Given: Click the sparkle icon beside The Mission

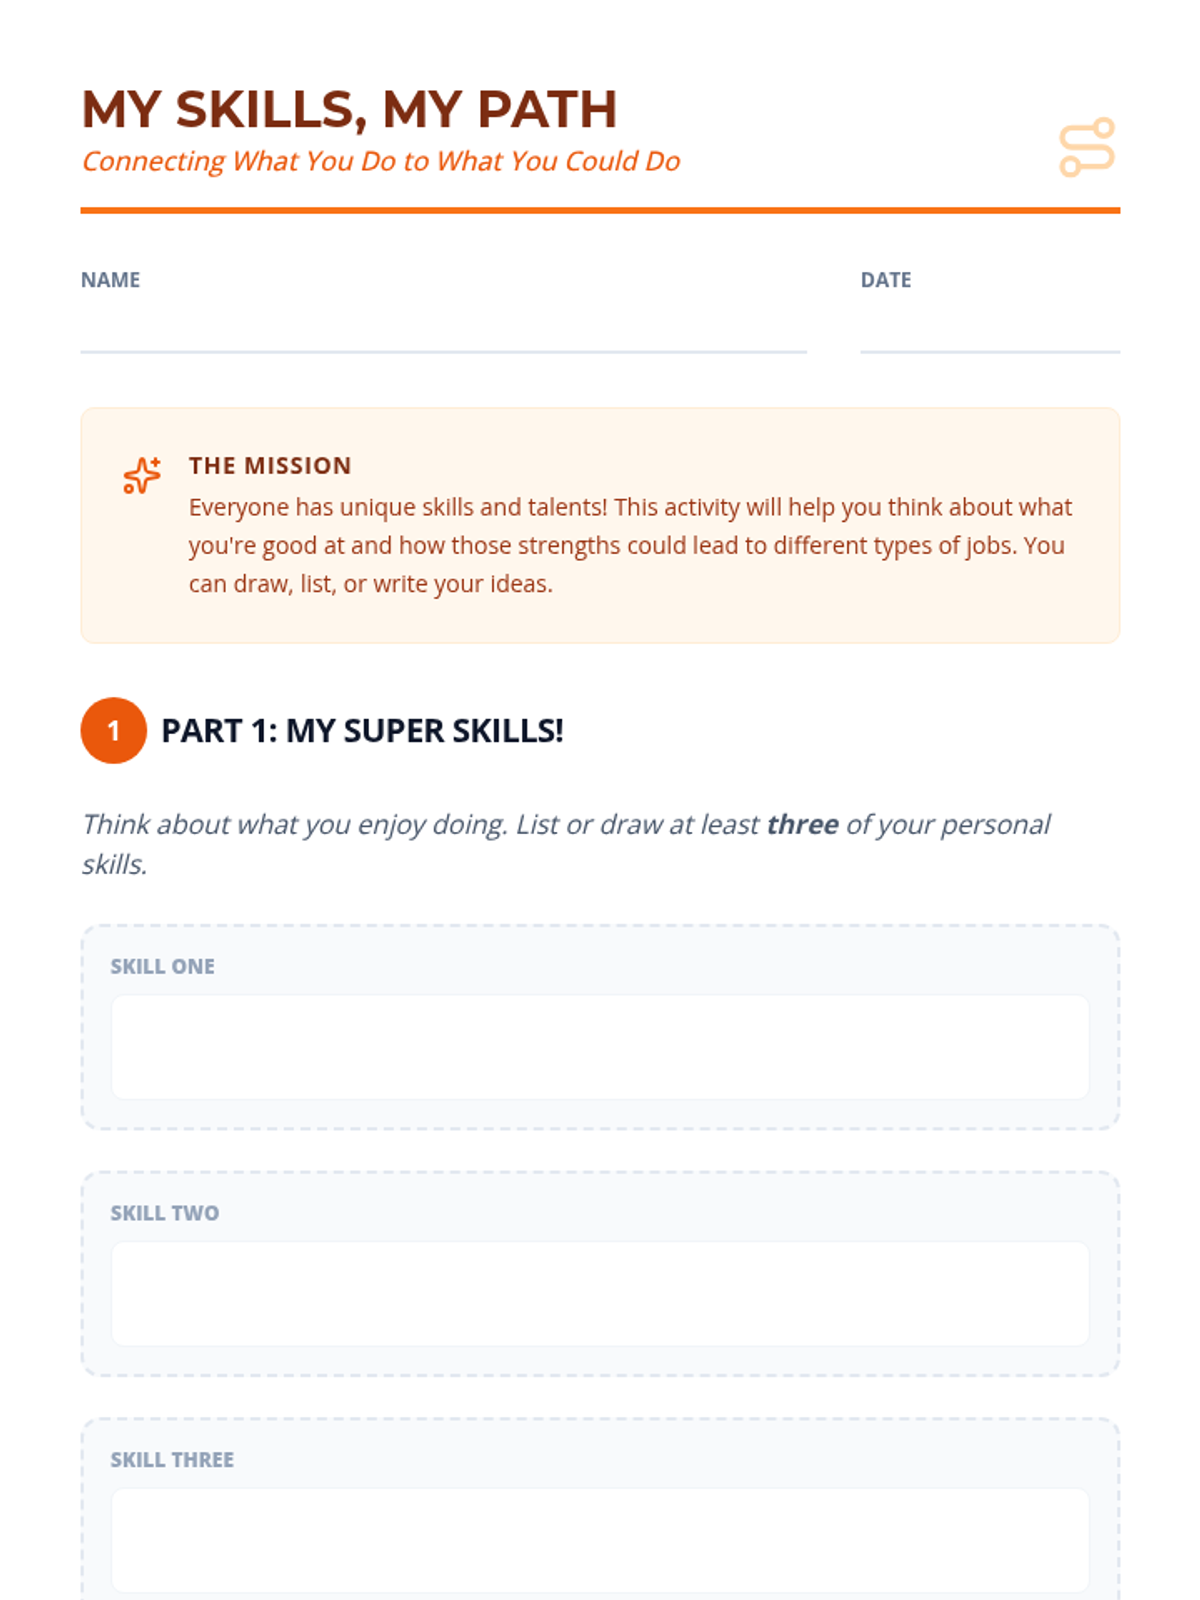Looking at the screenshot, I should [142, 475].
